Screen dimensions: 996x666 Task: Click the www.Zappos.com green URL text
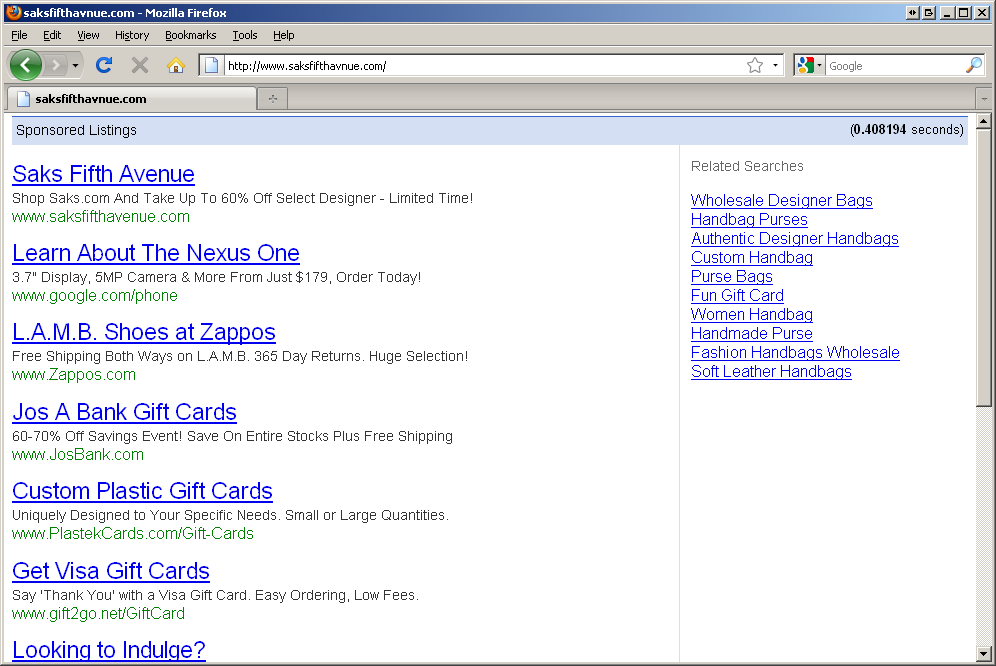(x=74, y=374)
